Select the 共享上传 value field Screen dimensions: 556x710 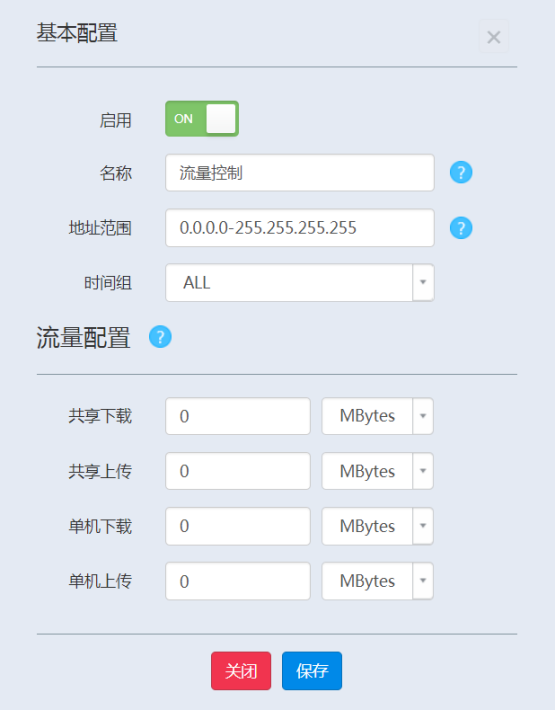[x=238, y=471]
